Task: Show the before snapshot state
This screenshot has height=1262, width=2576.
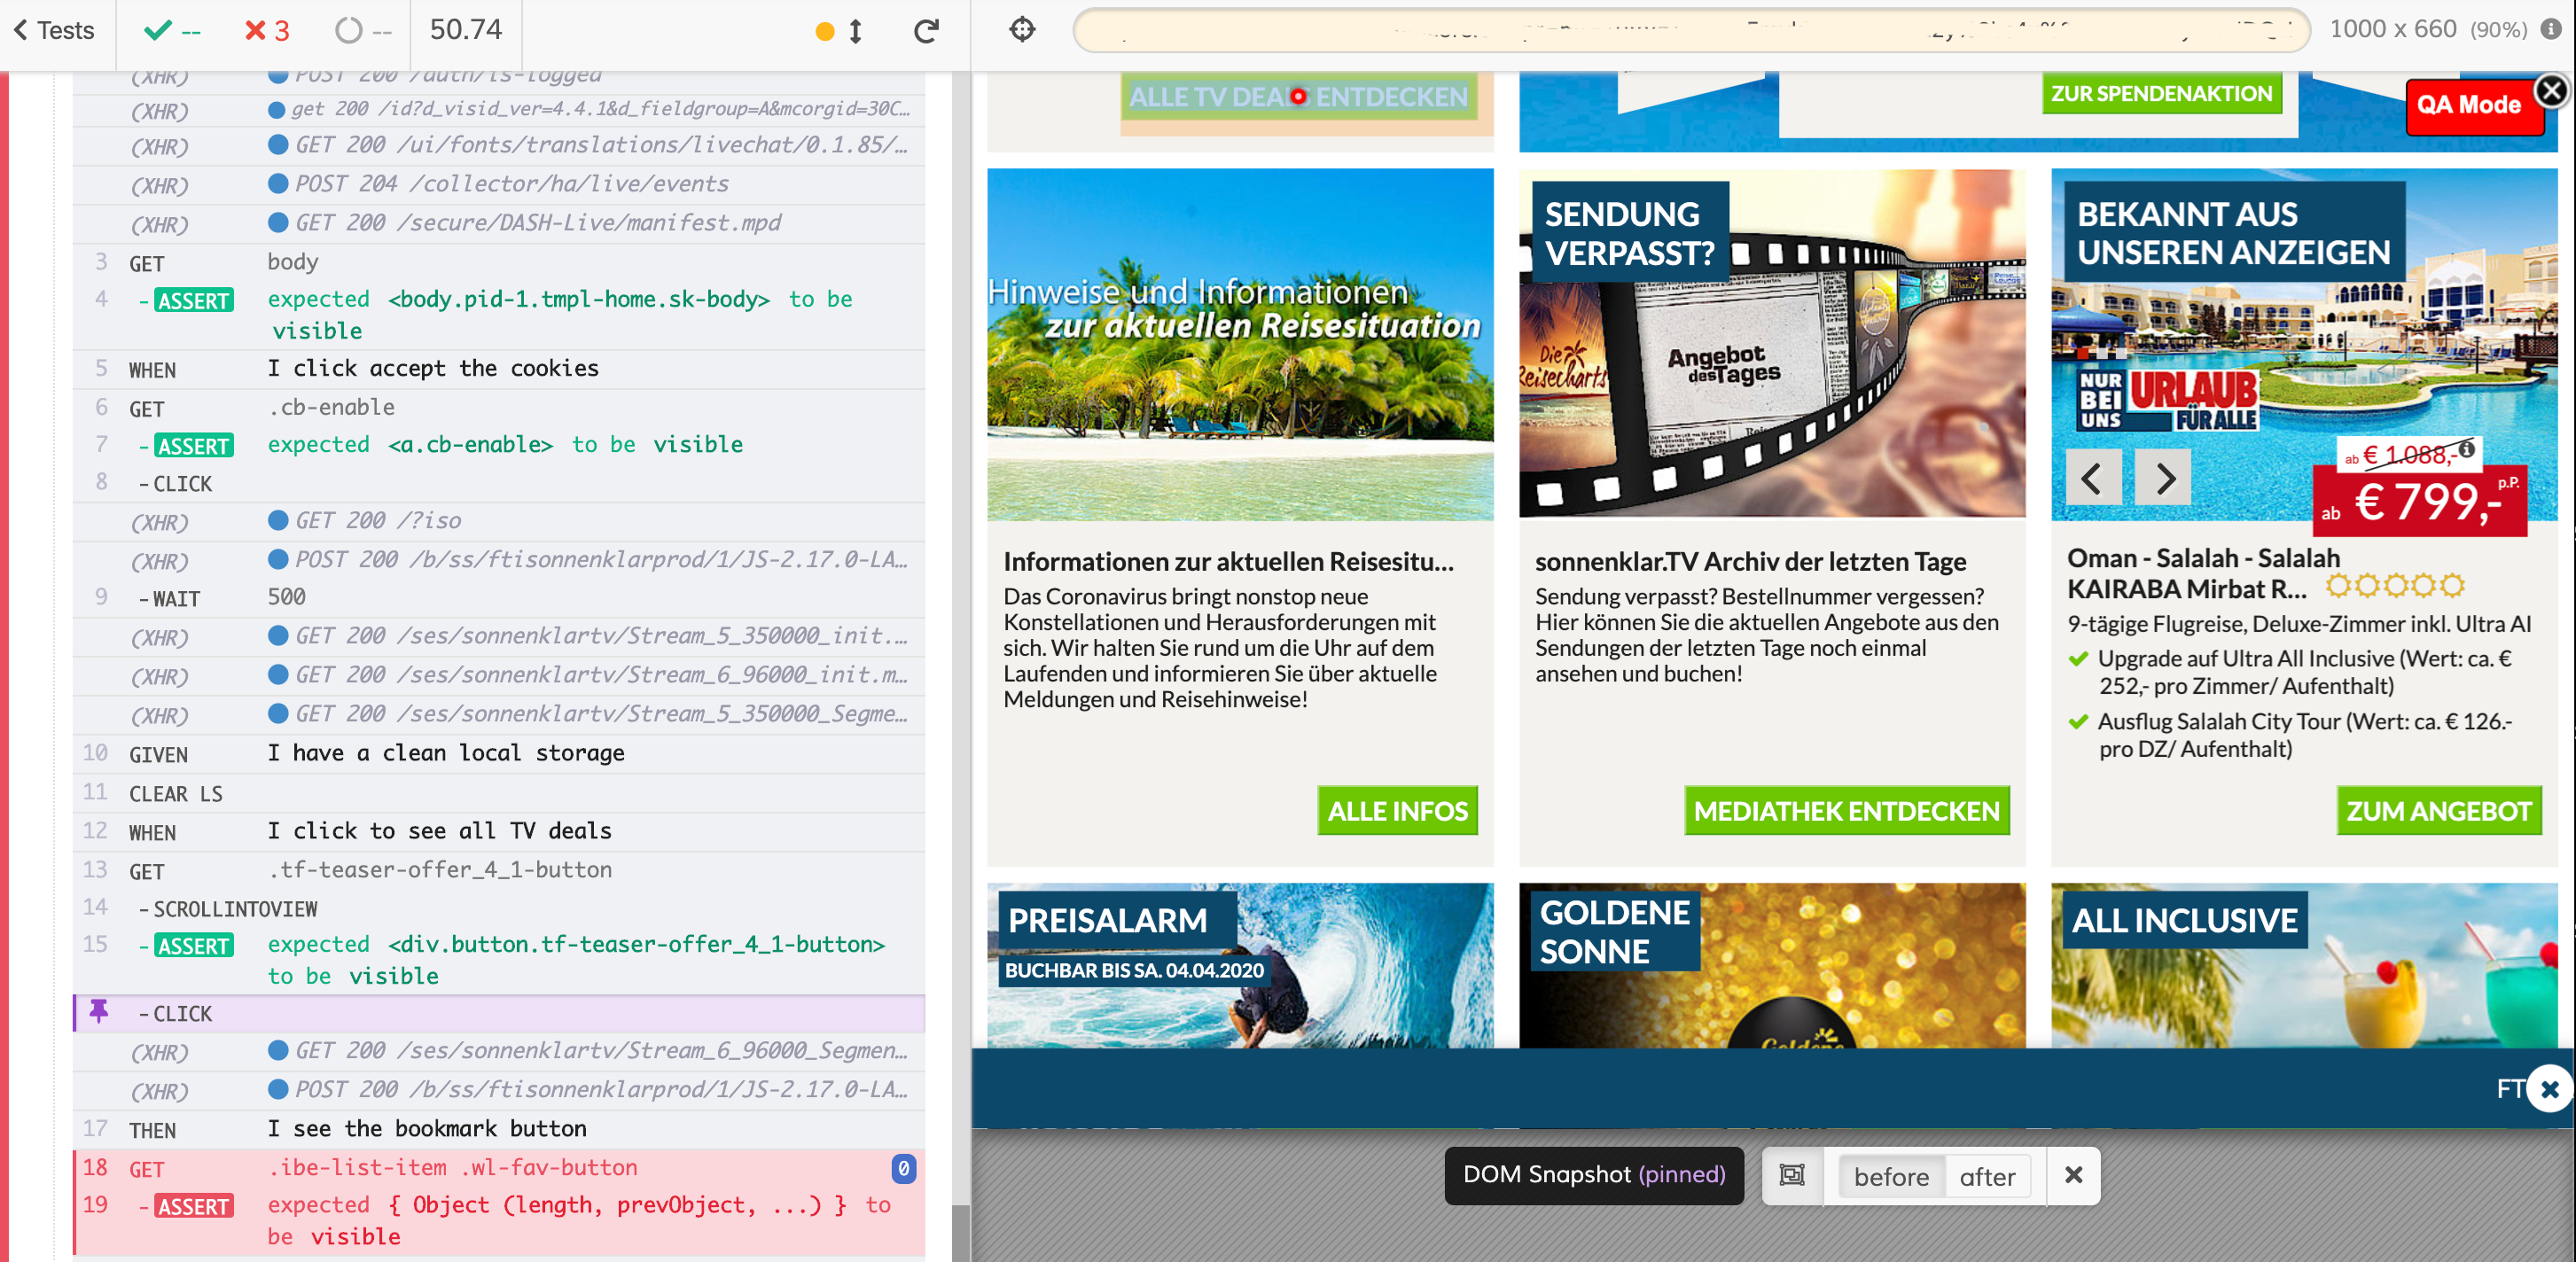Action: [x=1890, y=1176]
